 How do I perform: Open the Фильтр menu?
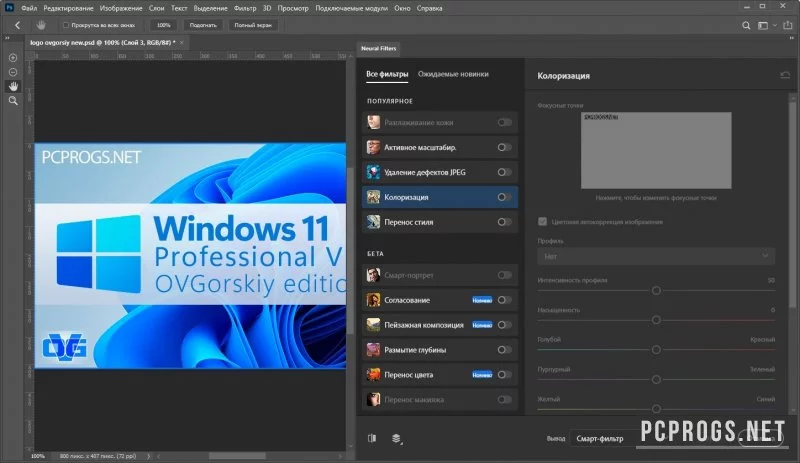(x=245, y=8)
